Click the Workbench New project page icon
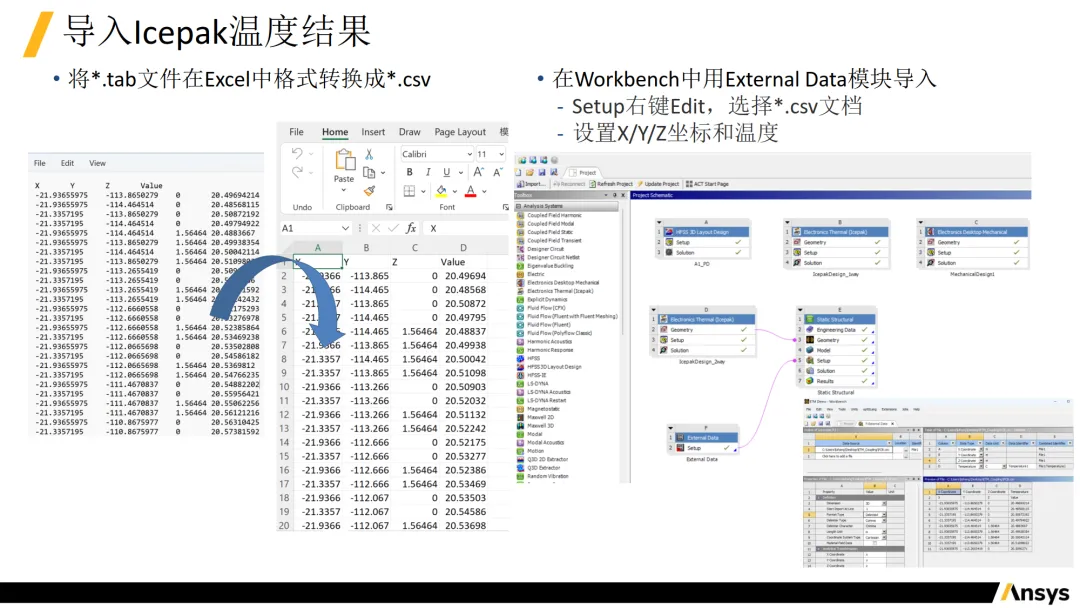The width and height of the screenshot is (1080, 608). (x=519, y=172)
